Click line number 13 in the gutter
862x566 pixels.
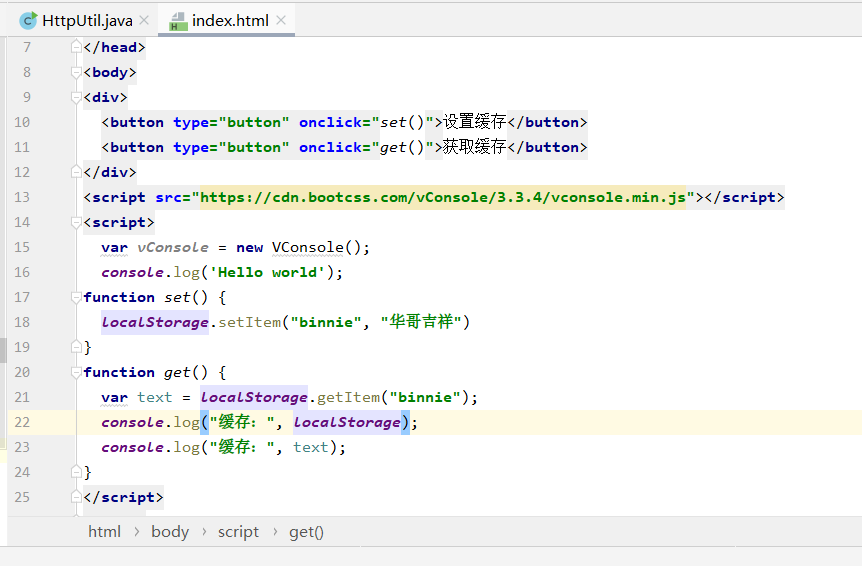click(x=22, y=197)
